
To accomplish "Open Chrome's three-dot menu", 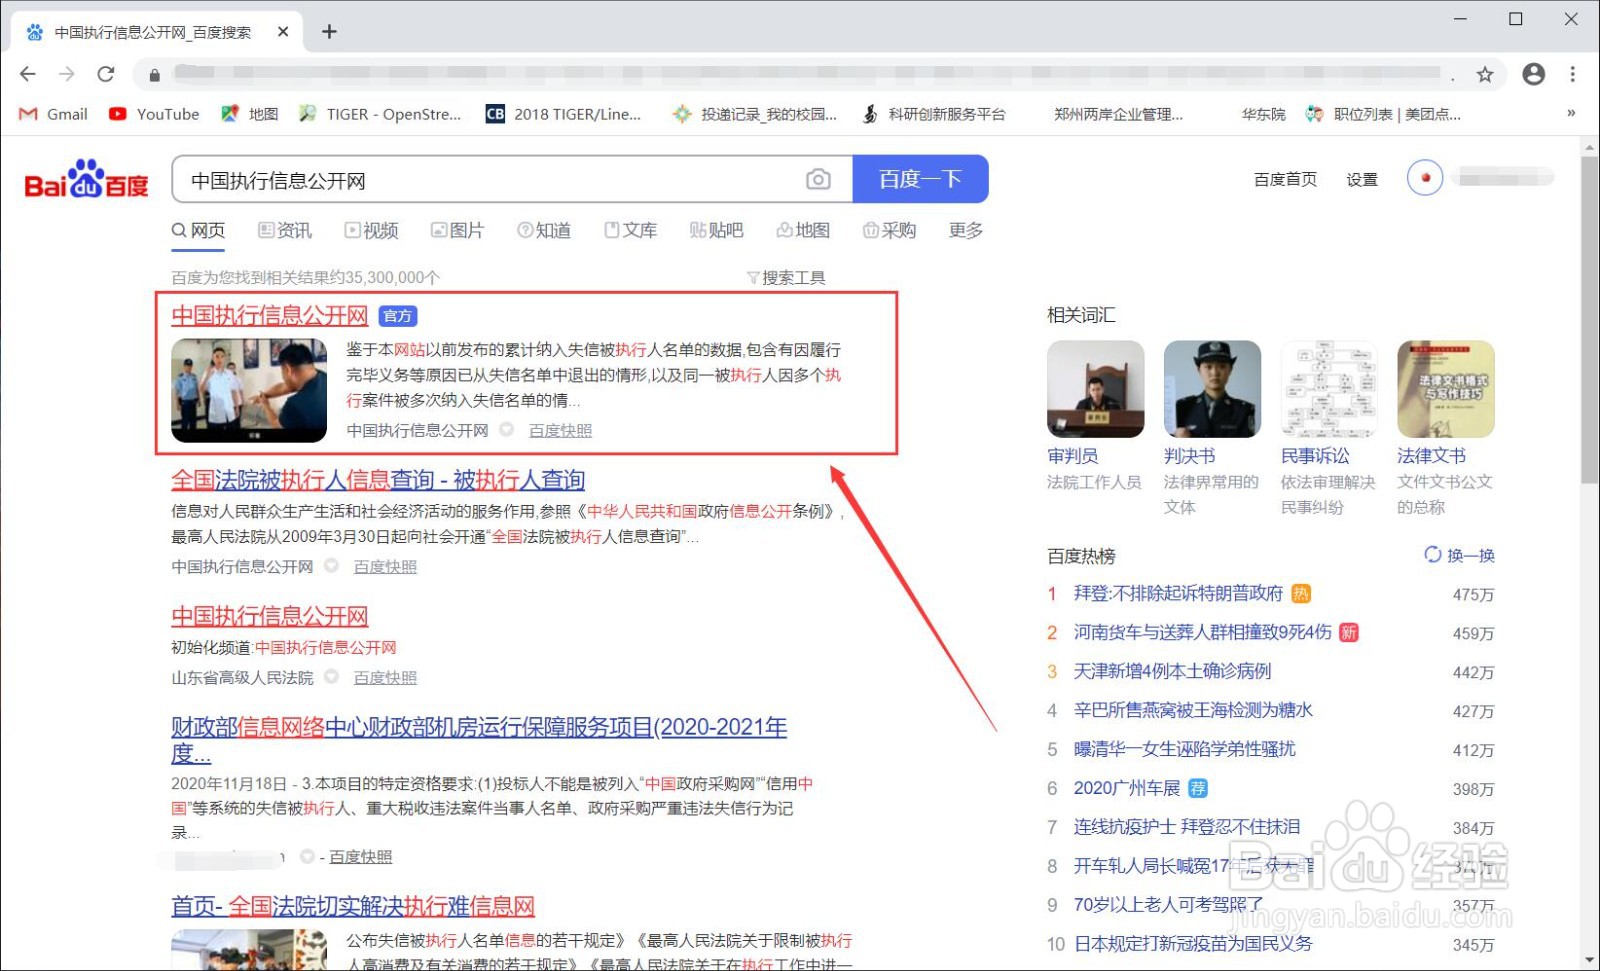I will pos(1573,74).
